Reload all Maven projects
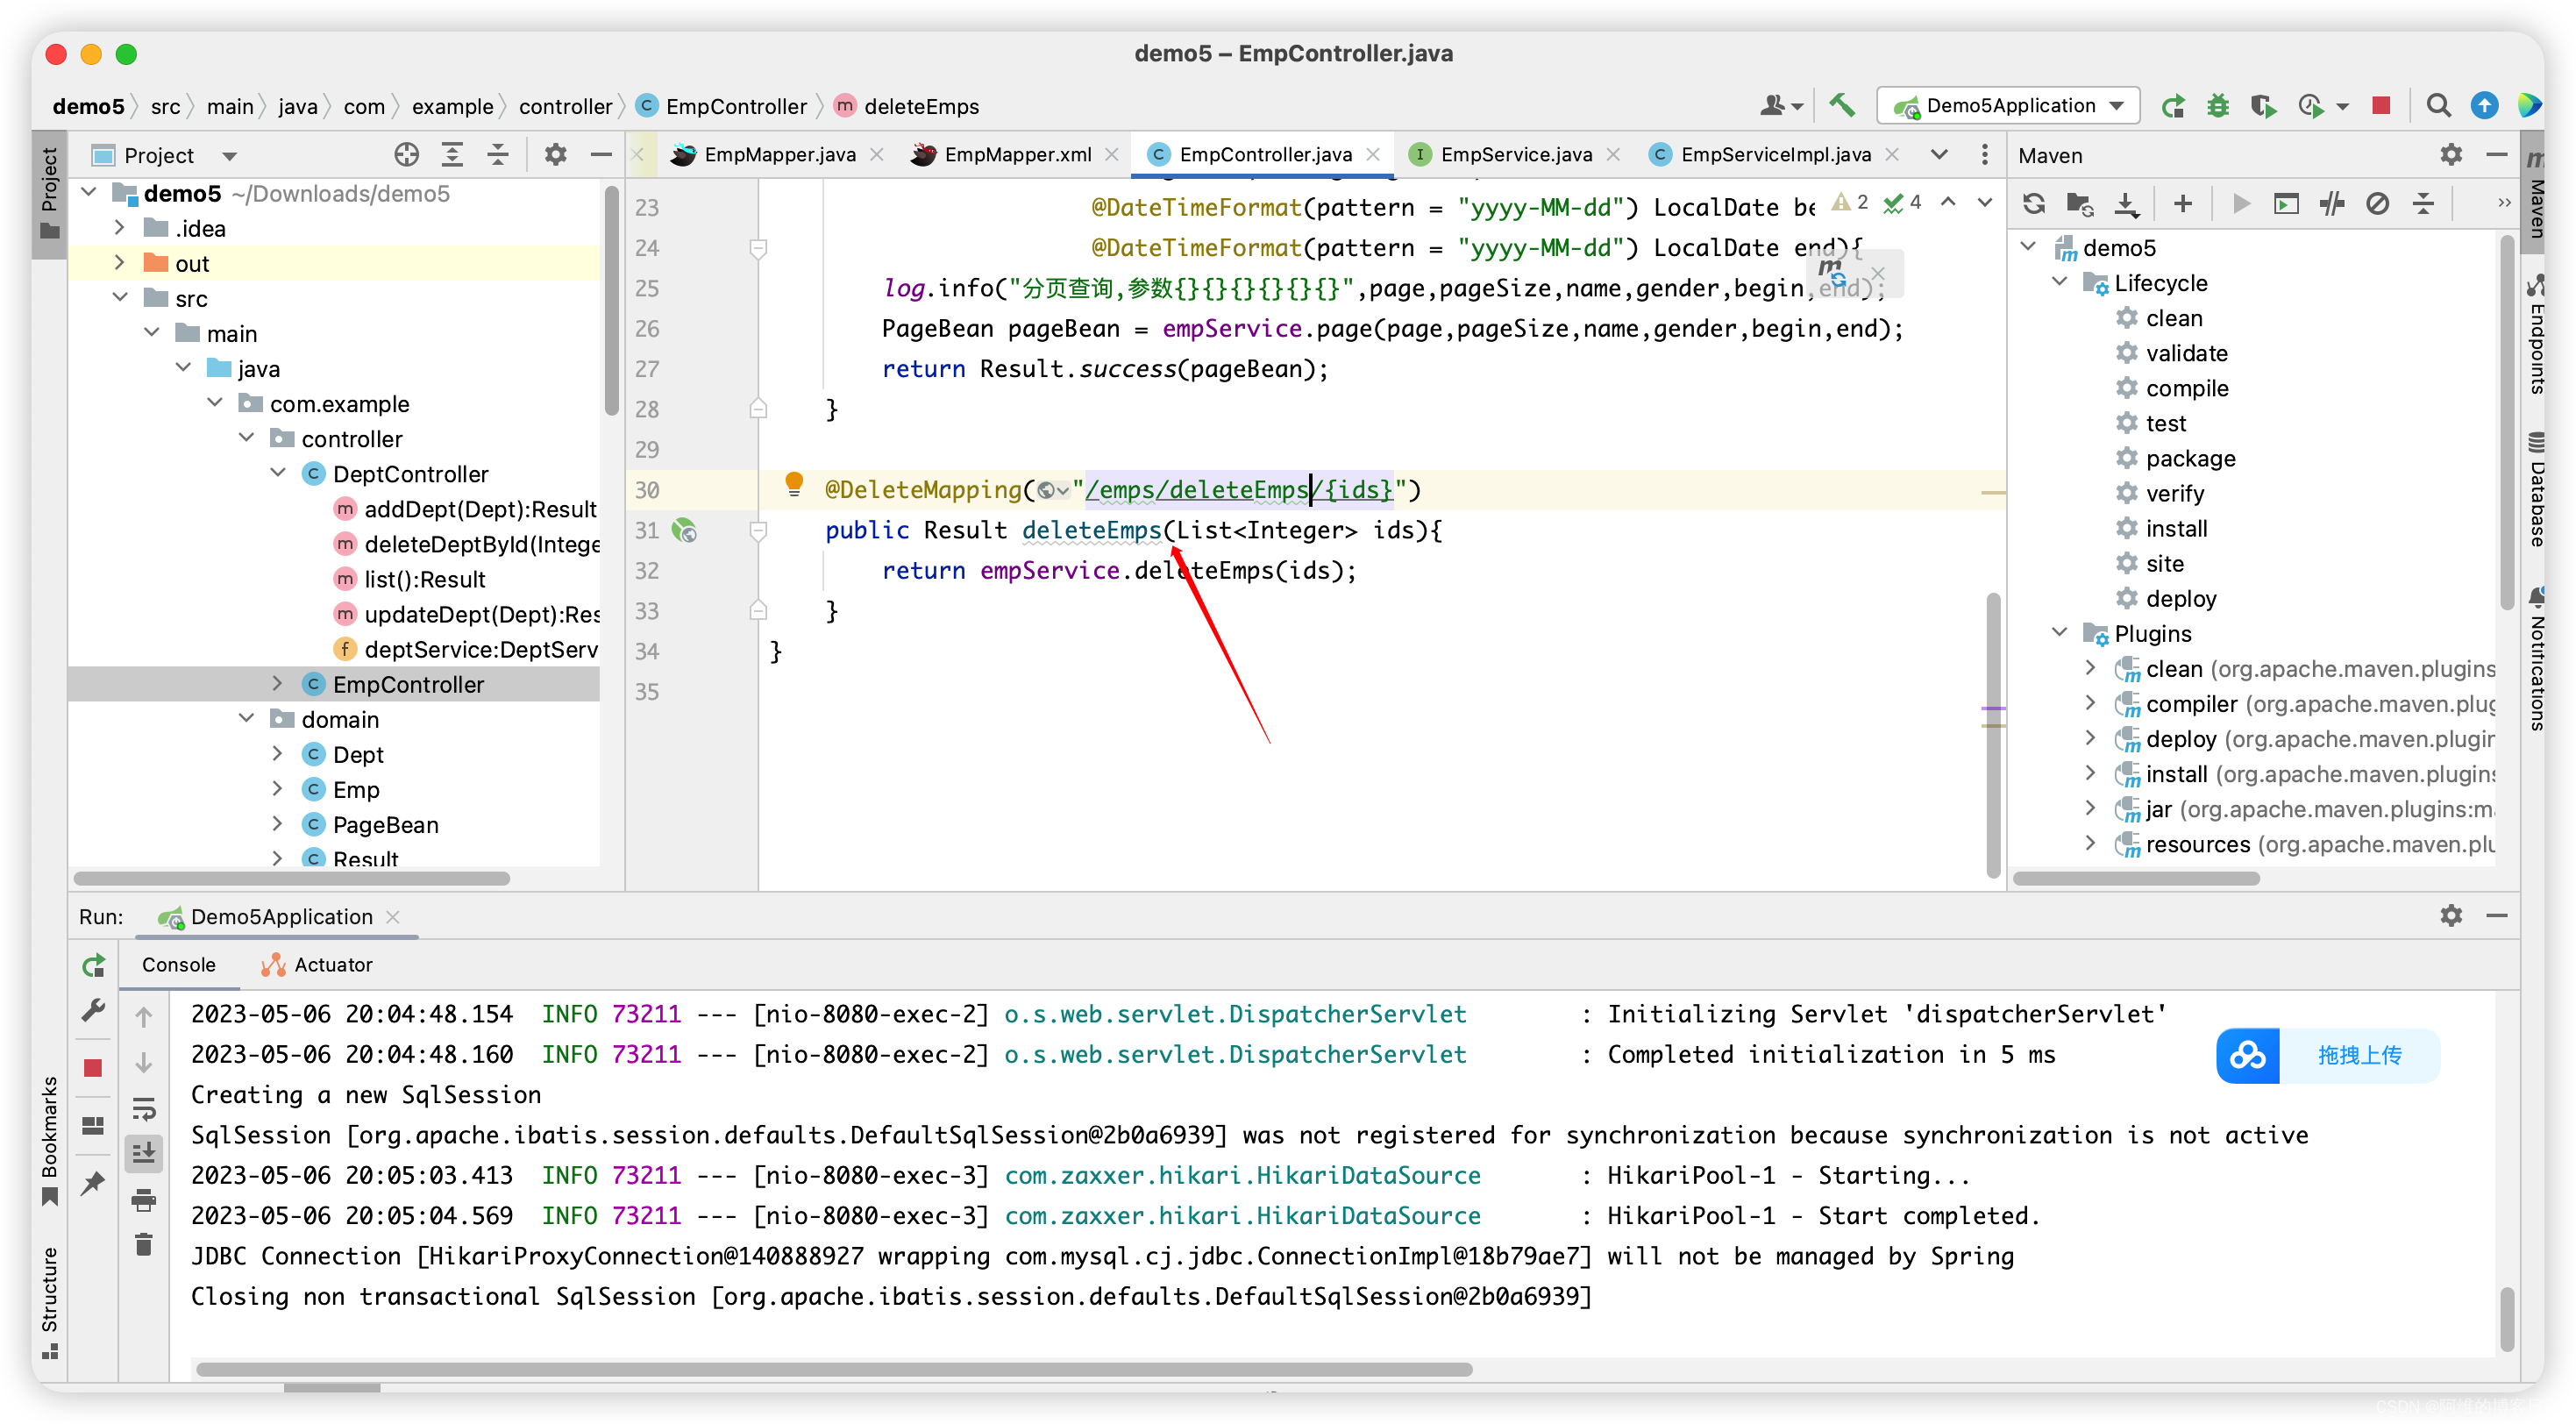The height and width of the screenshot is (1424, 2576). click(2034, 204)
